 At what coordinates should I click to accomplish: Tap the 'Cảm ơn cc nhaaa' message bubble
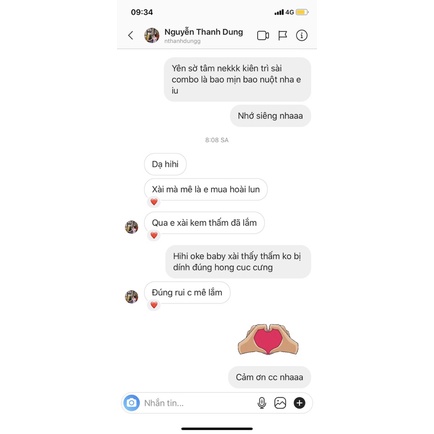269,377
